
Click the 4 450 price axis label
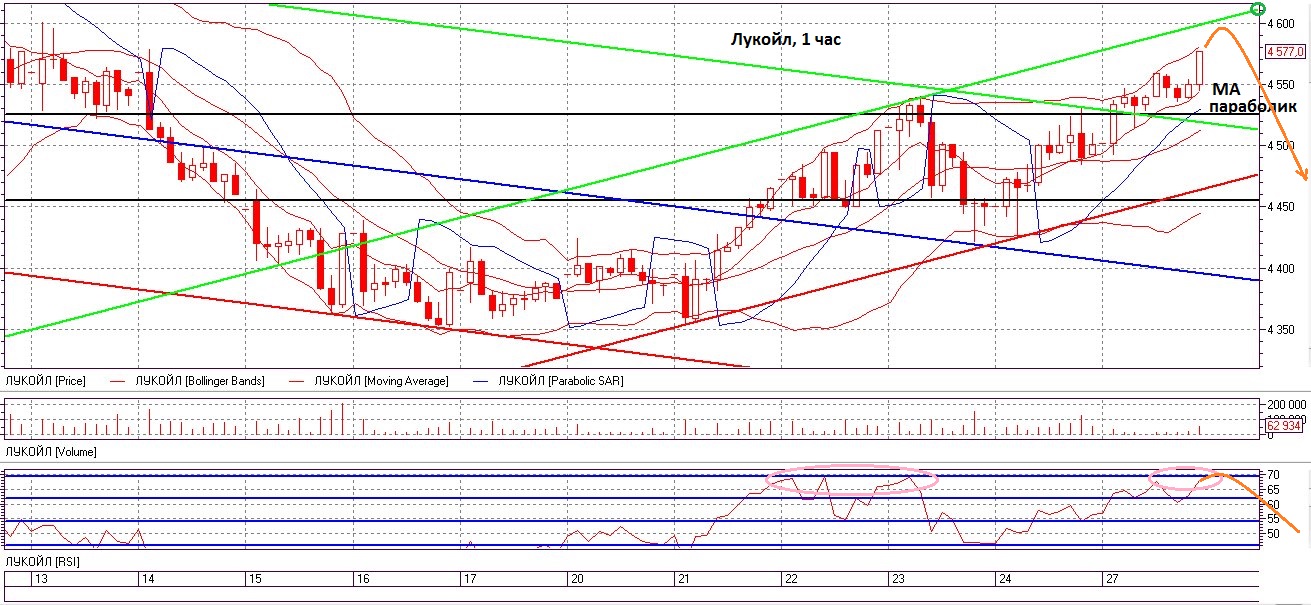[x=1283, y=206]
